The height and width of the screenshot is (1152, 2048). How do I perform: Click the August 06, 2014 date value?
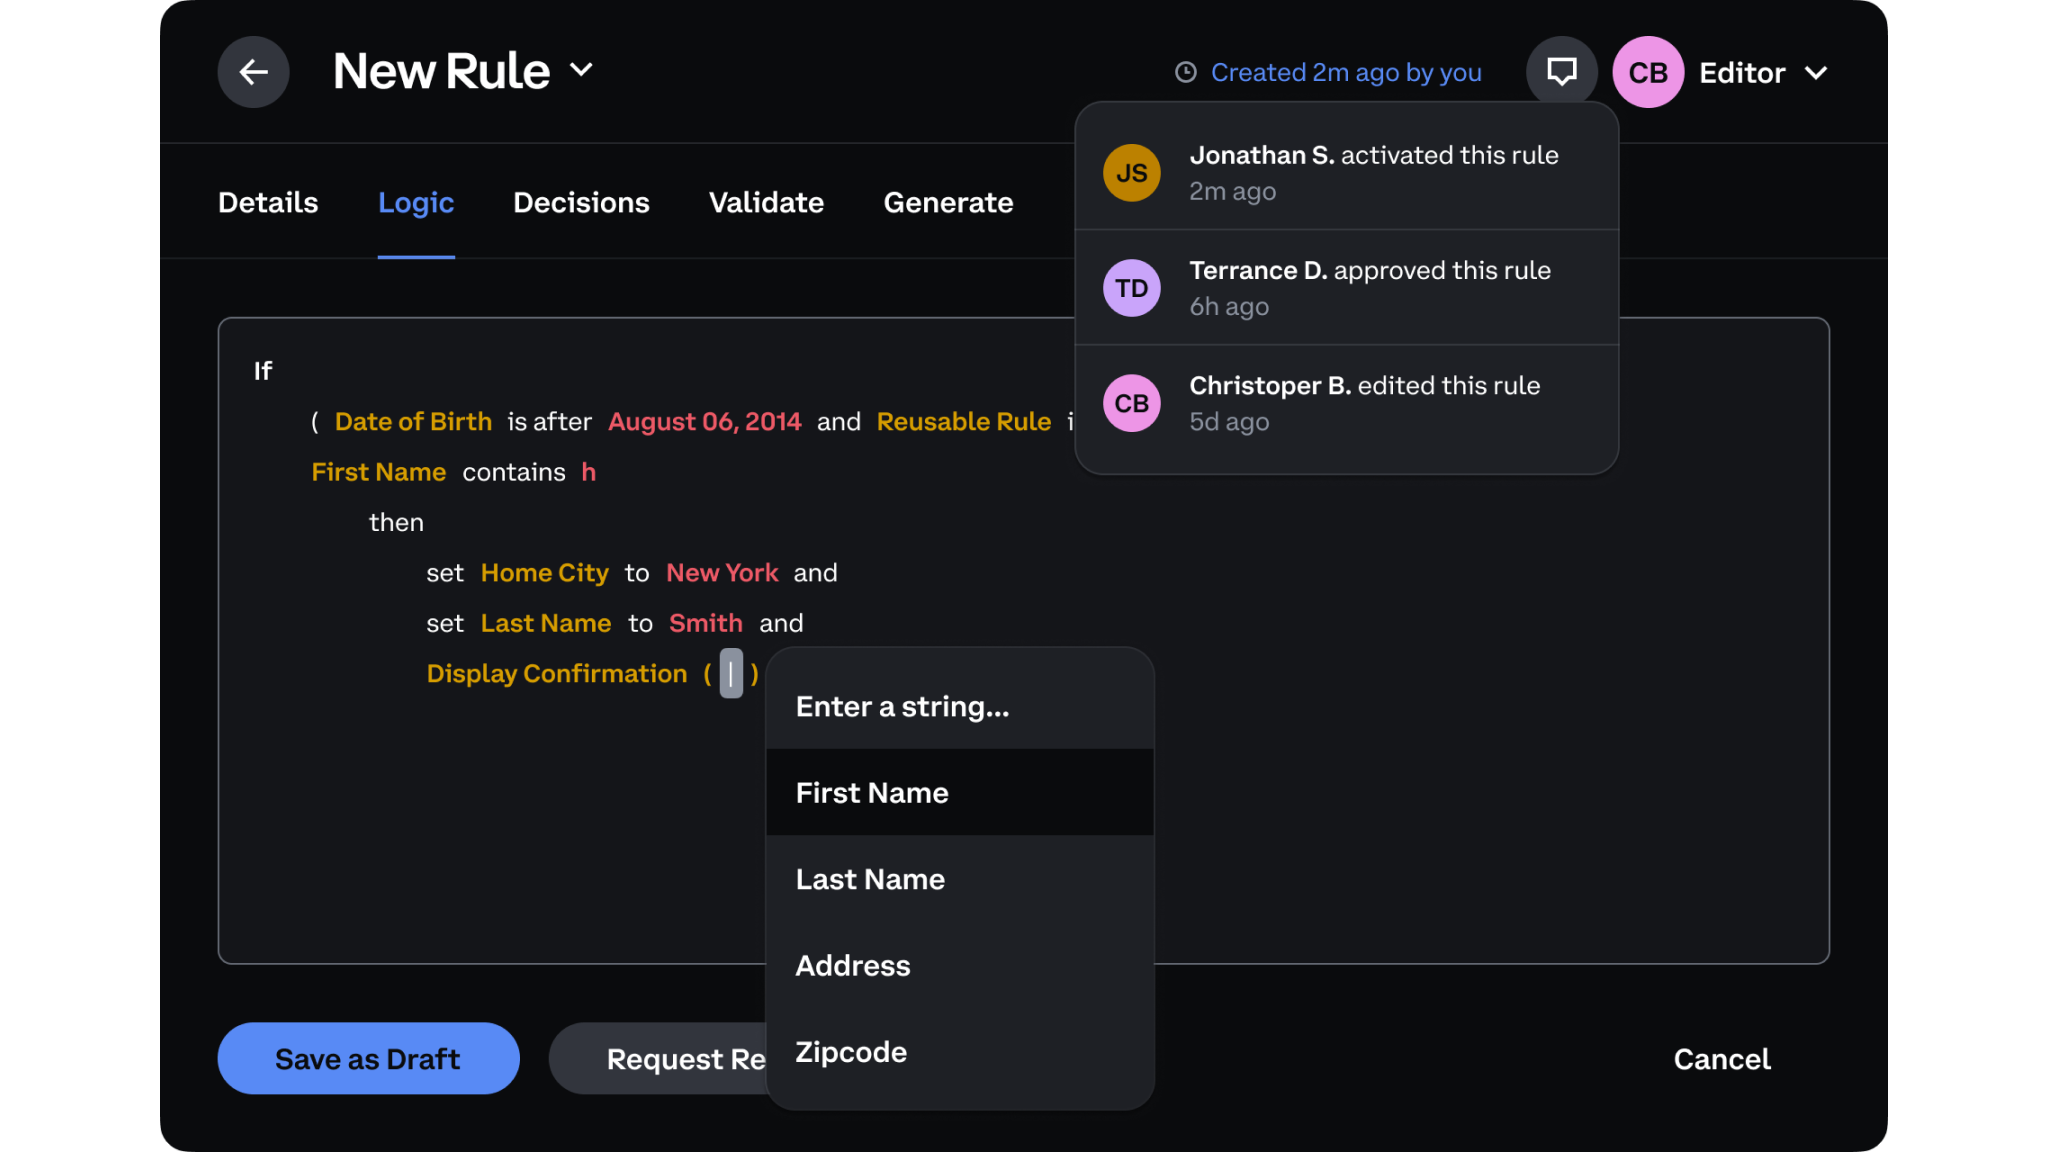705,422
